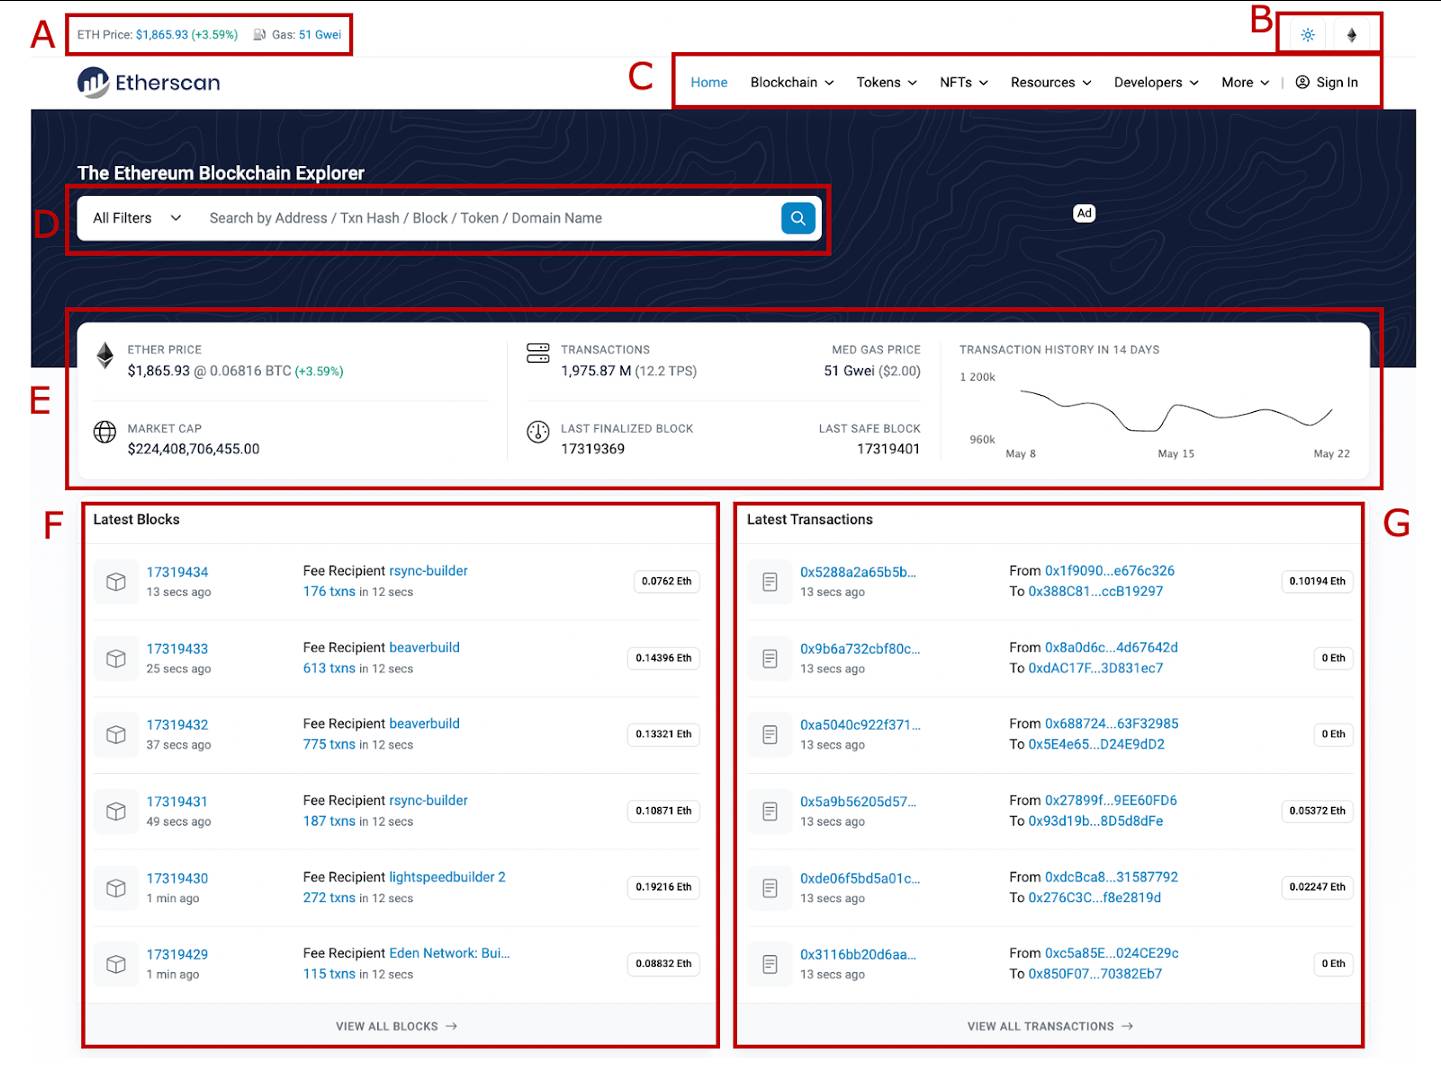Viewport: 1441px width, 1070px height.
Task: Click the search by address input field
Action: (490, 218)
